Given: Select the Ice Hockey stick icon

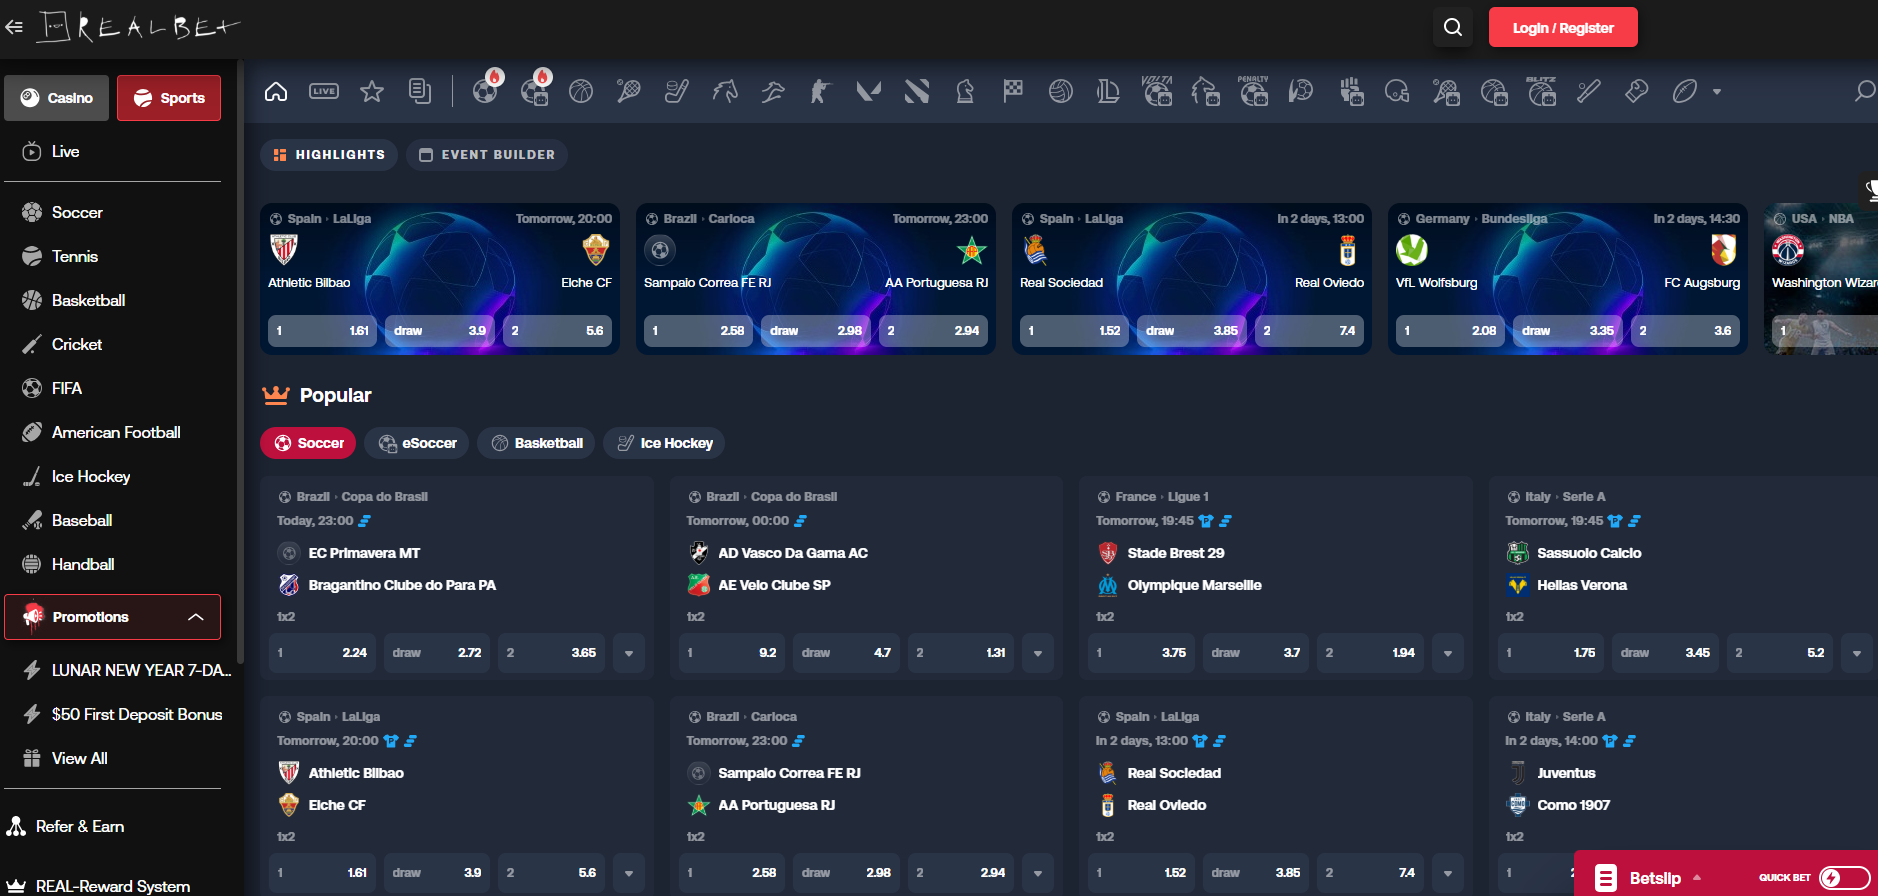Looking at the screenshot, I should point(677,92).
